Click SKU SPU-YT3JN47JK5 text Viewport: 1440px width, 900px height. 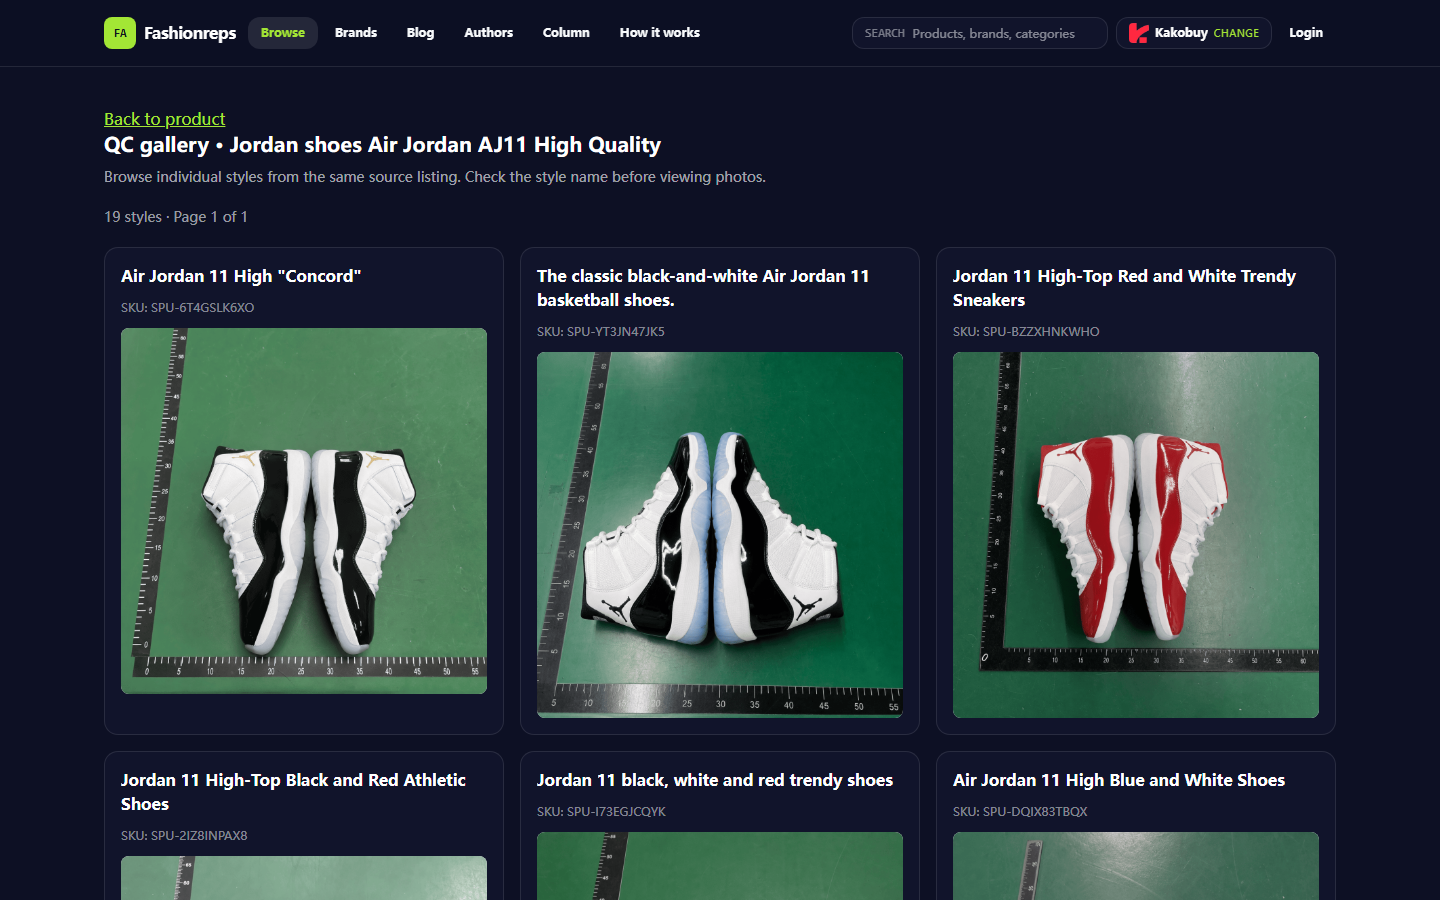coord(601,331)
